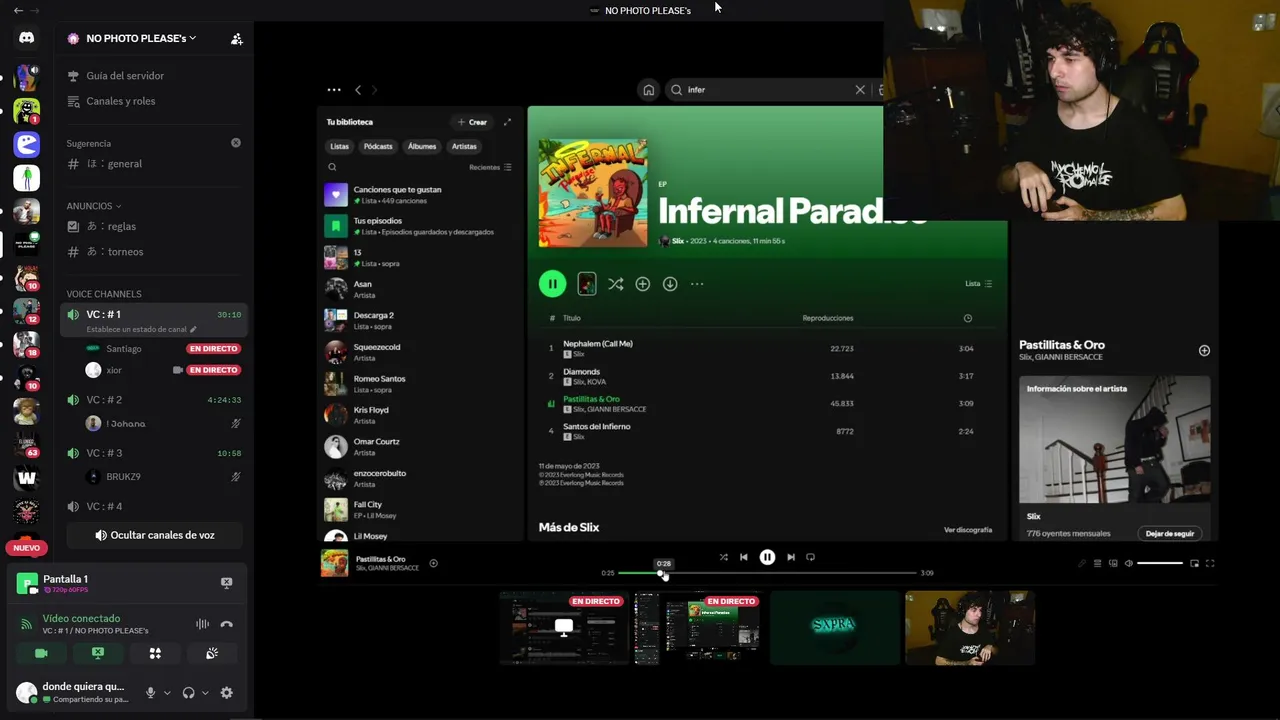
Task: Go back with Spotify back arrow
Action: coord(358,90)
